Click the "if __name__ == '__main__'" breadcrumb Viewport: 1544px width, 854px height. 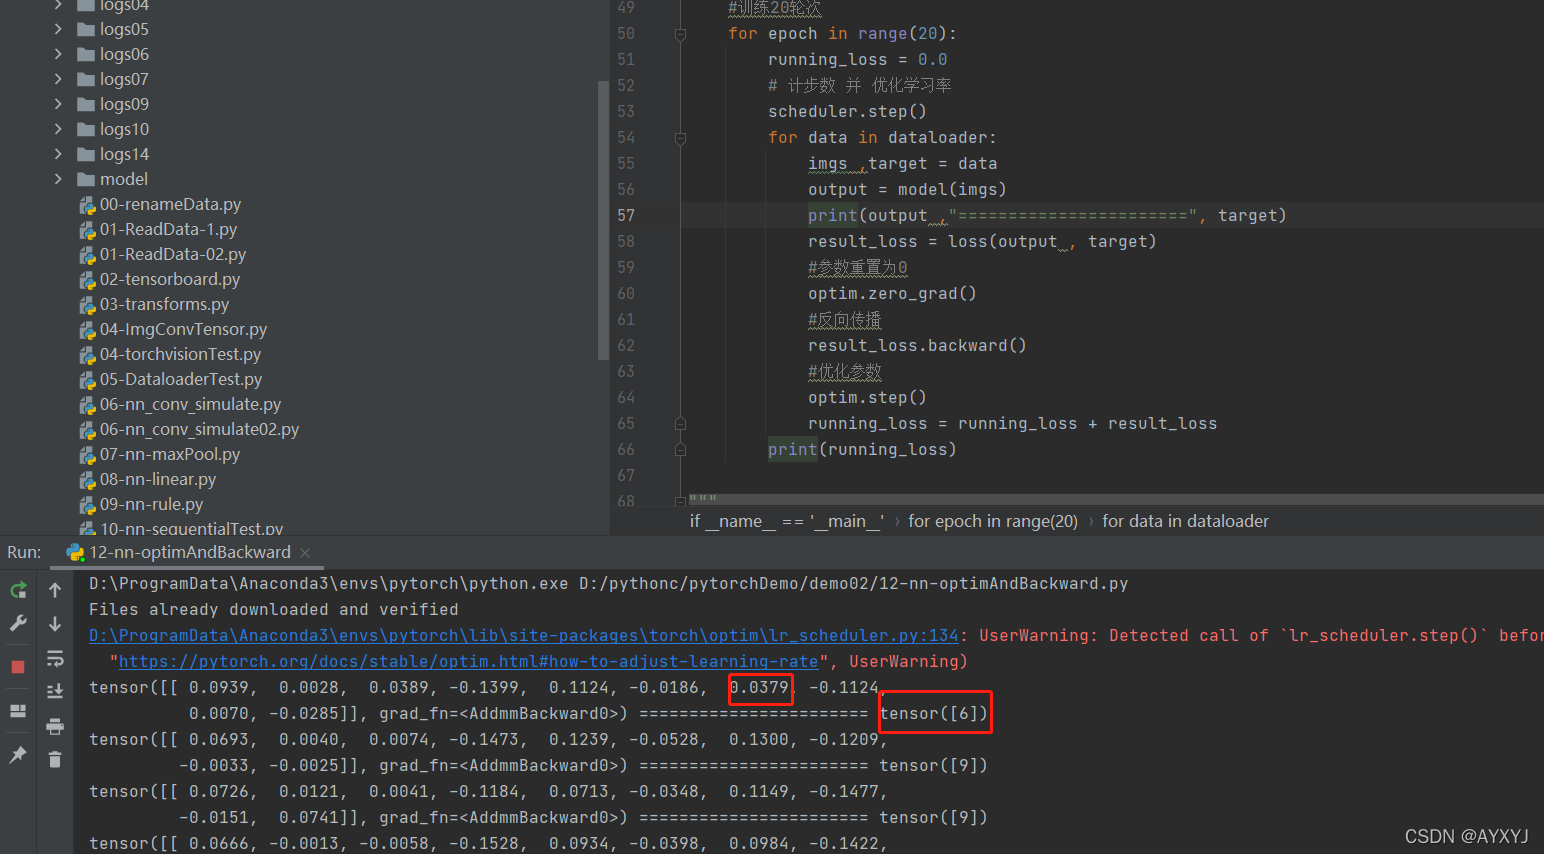(787, 521)
